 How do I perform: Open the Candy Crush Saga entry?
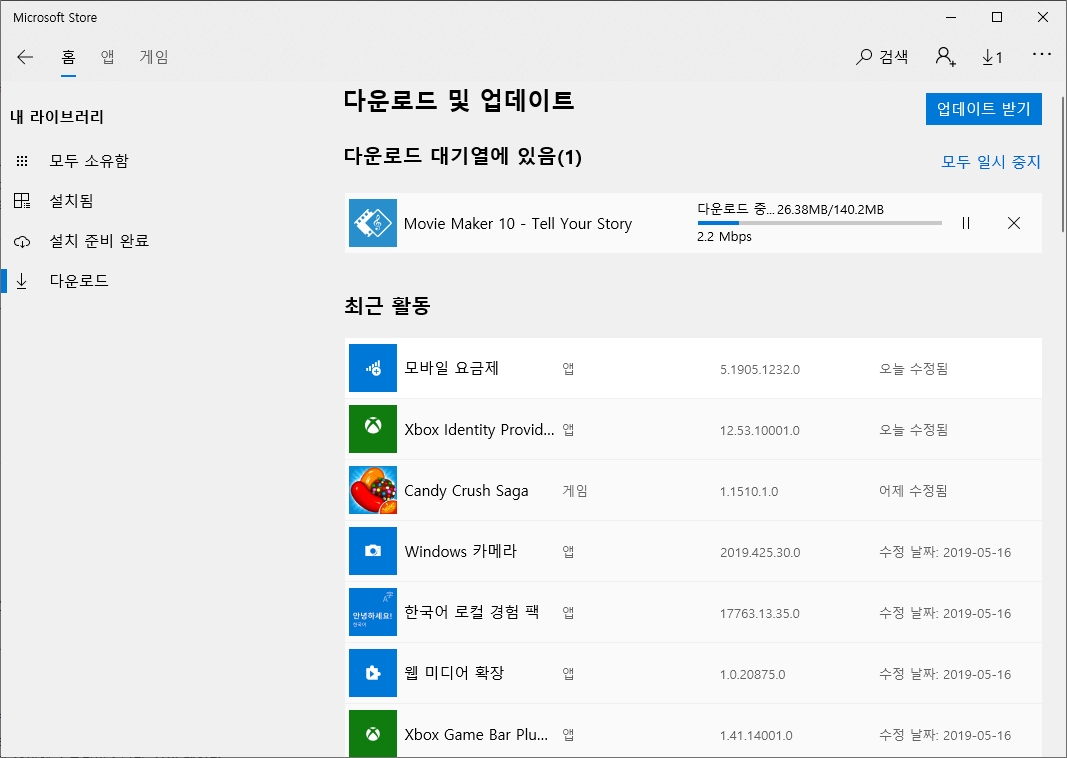click(x=693, y=490)
